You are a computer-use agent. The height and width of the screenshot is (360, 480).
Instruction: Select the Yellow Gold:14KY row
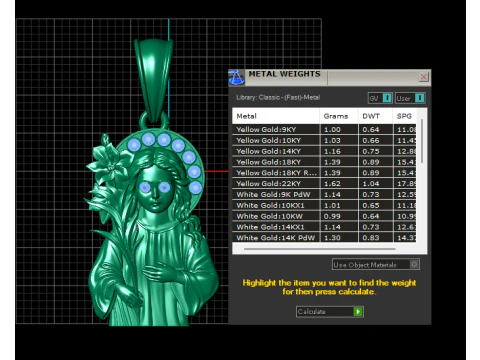pos(324,151)
